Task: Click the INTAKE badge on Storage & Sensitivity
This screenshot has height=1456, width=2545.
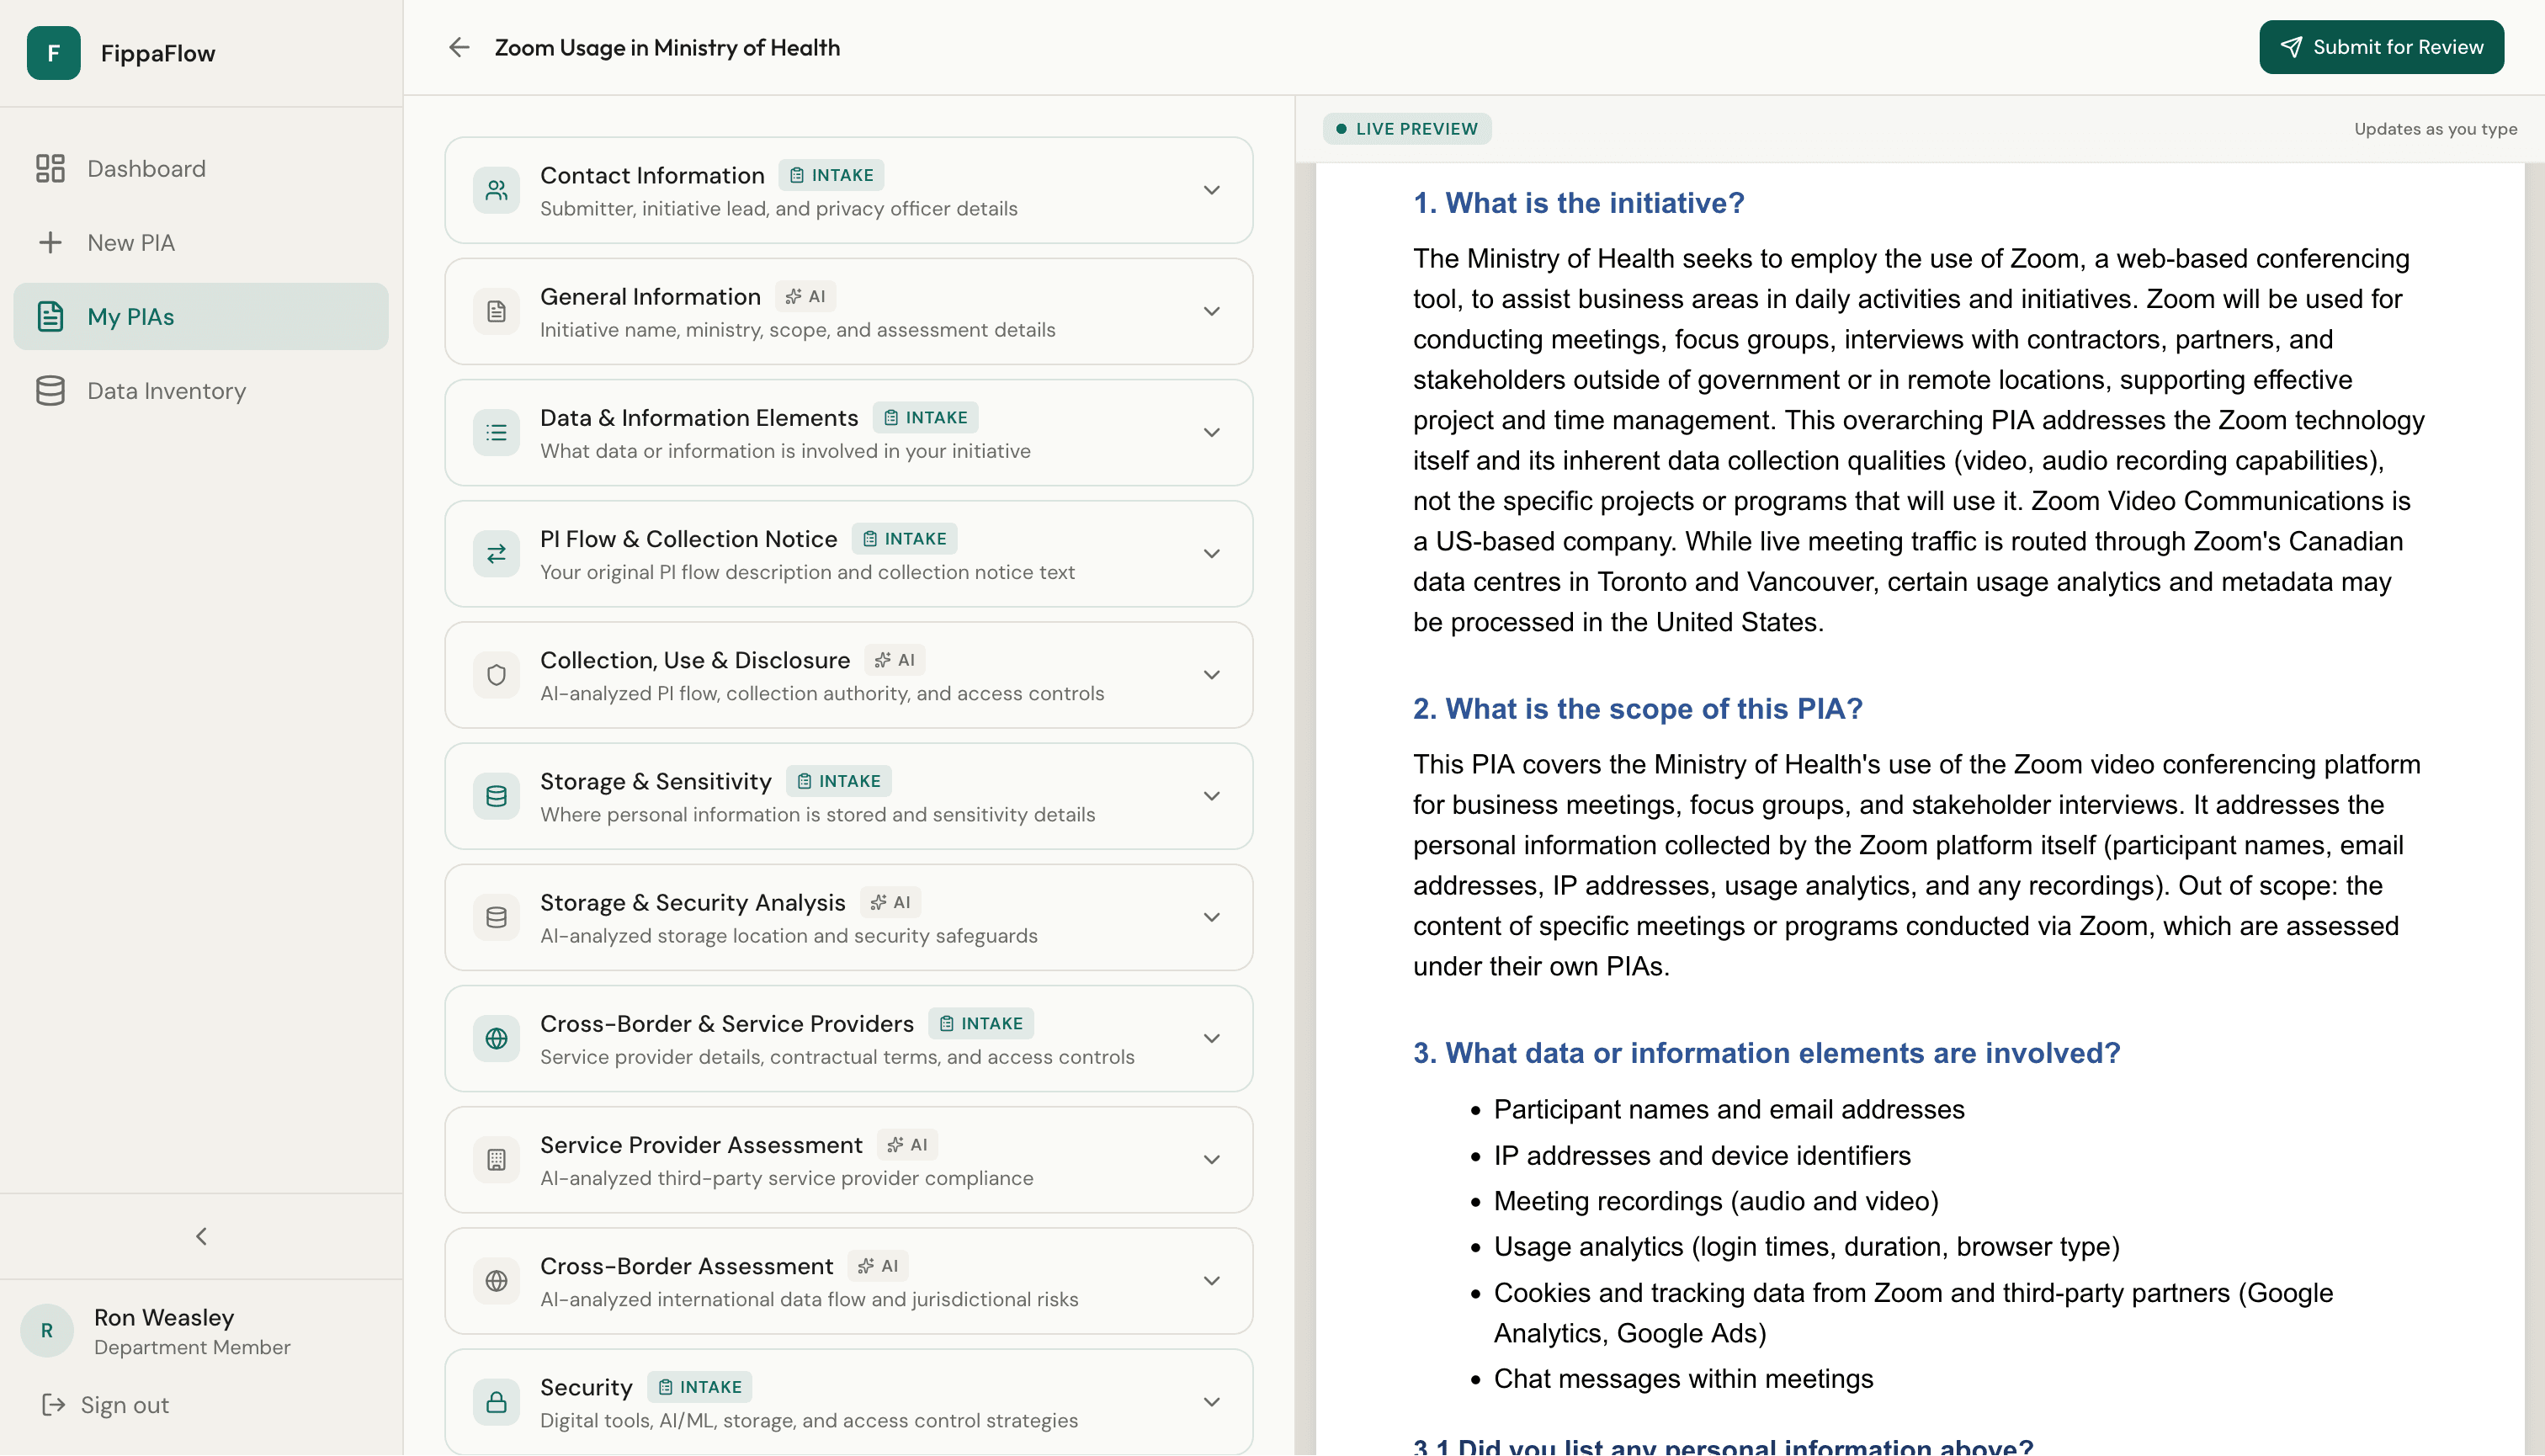Action: coord(839,781)
